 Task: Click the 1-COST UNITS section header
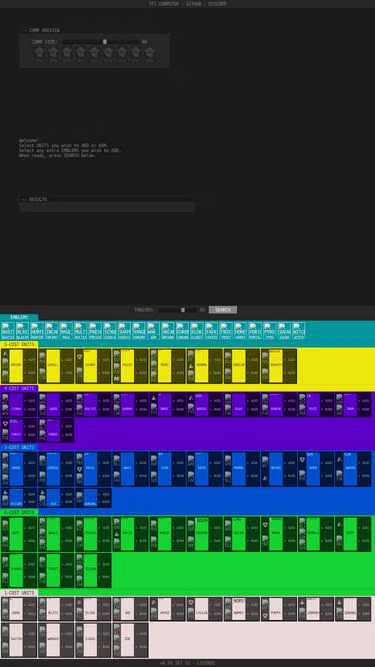(x=19, y=593)
